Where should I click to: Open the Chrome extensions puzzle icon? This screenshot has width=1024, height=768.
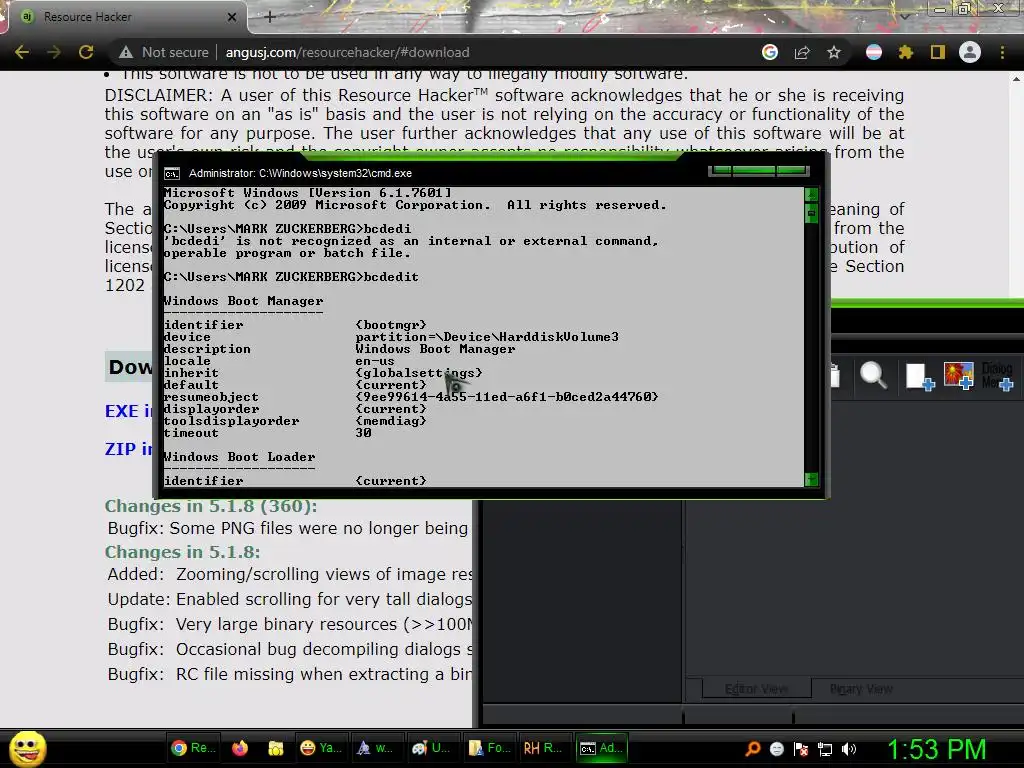pyautogui.click(x=906, y=52)
